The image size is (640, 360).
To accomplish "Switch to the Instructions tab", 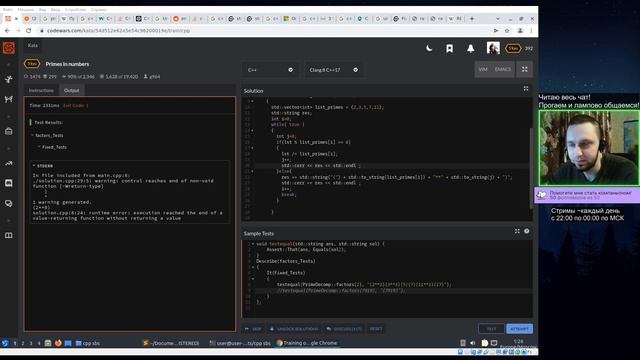I will pyautogui.click(x=41, y=90).
